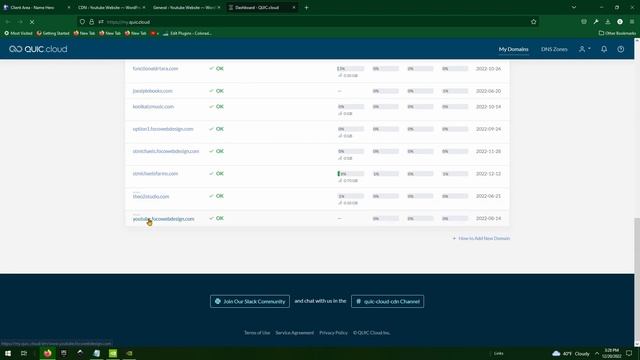Open the Cloudy weather tray widget
Viewport: 640px width, 360px height.
(x=571, y=353)
